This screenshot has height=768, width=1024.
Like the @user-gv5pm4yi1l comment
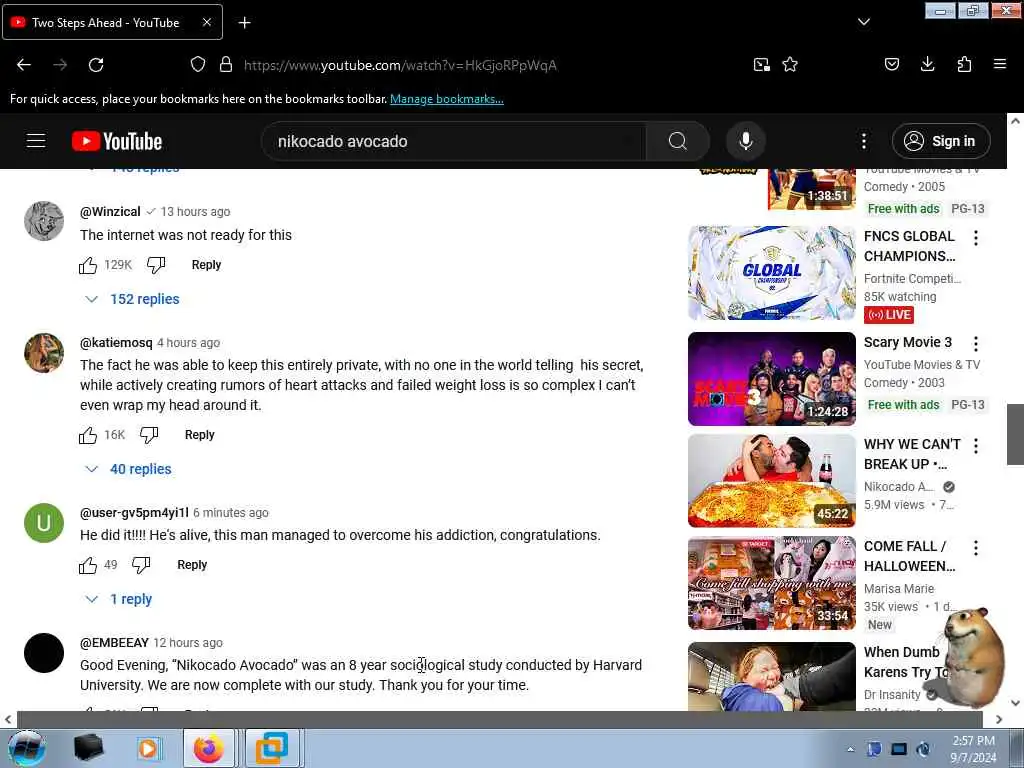[88, 565]
